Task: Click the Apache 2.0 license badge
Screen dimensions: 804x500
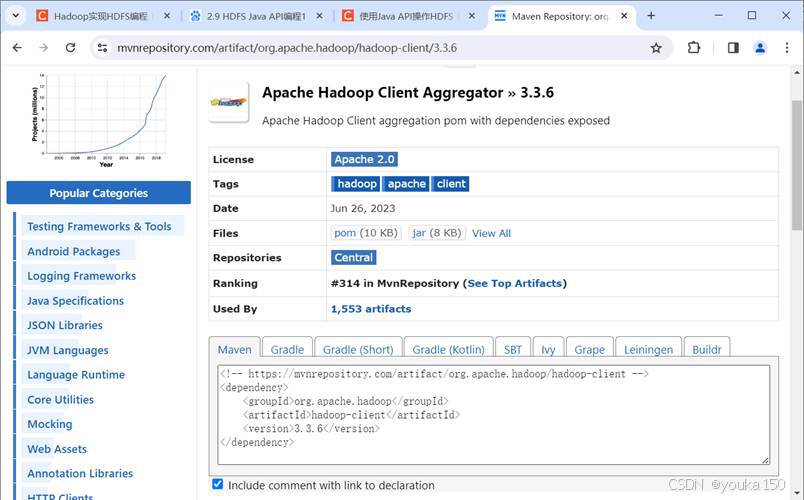Action: 364,159
